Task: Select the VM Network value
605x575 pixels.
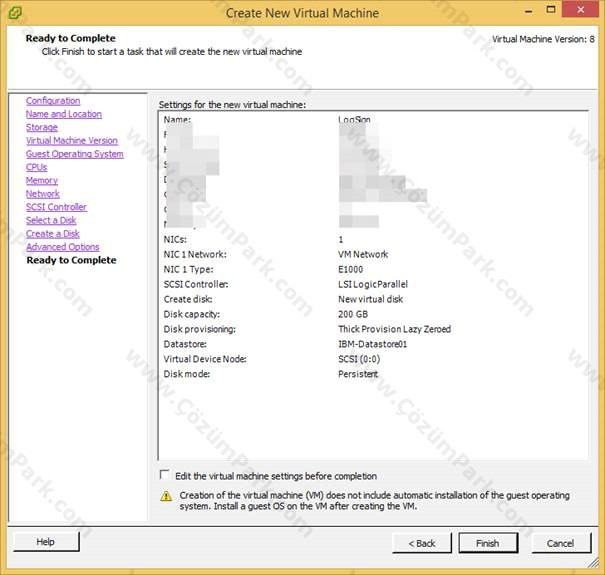Action: tap(363, 254)
